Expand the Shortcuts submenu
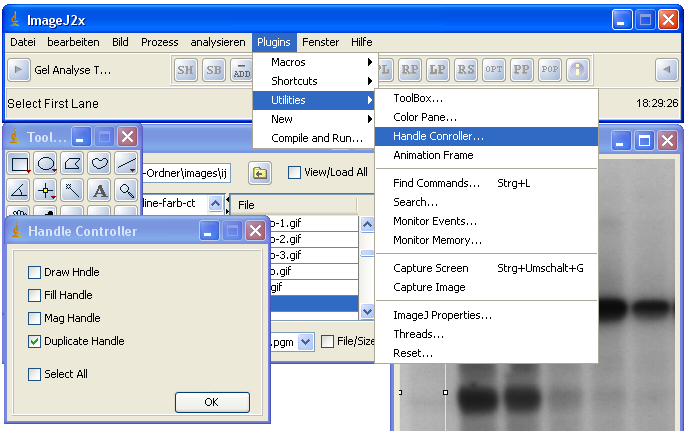 click(x=314, y=81)
